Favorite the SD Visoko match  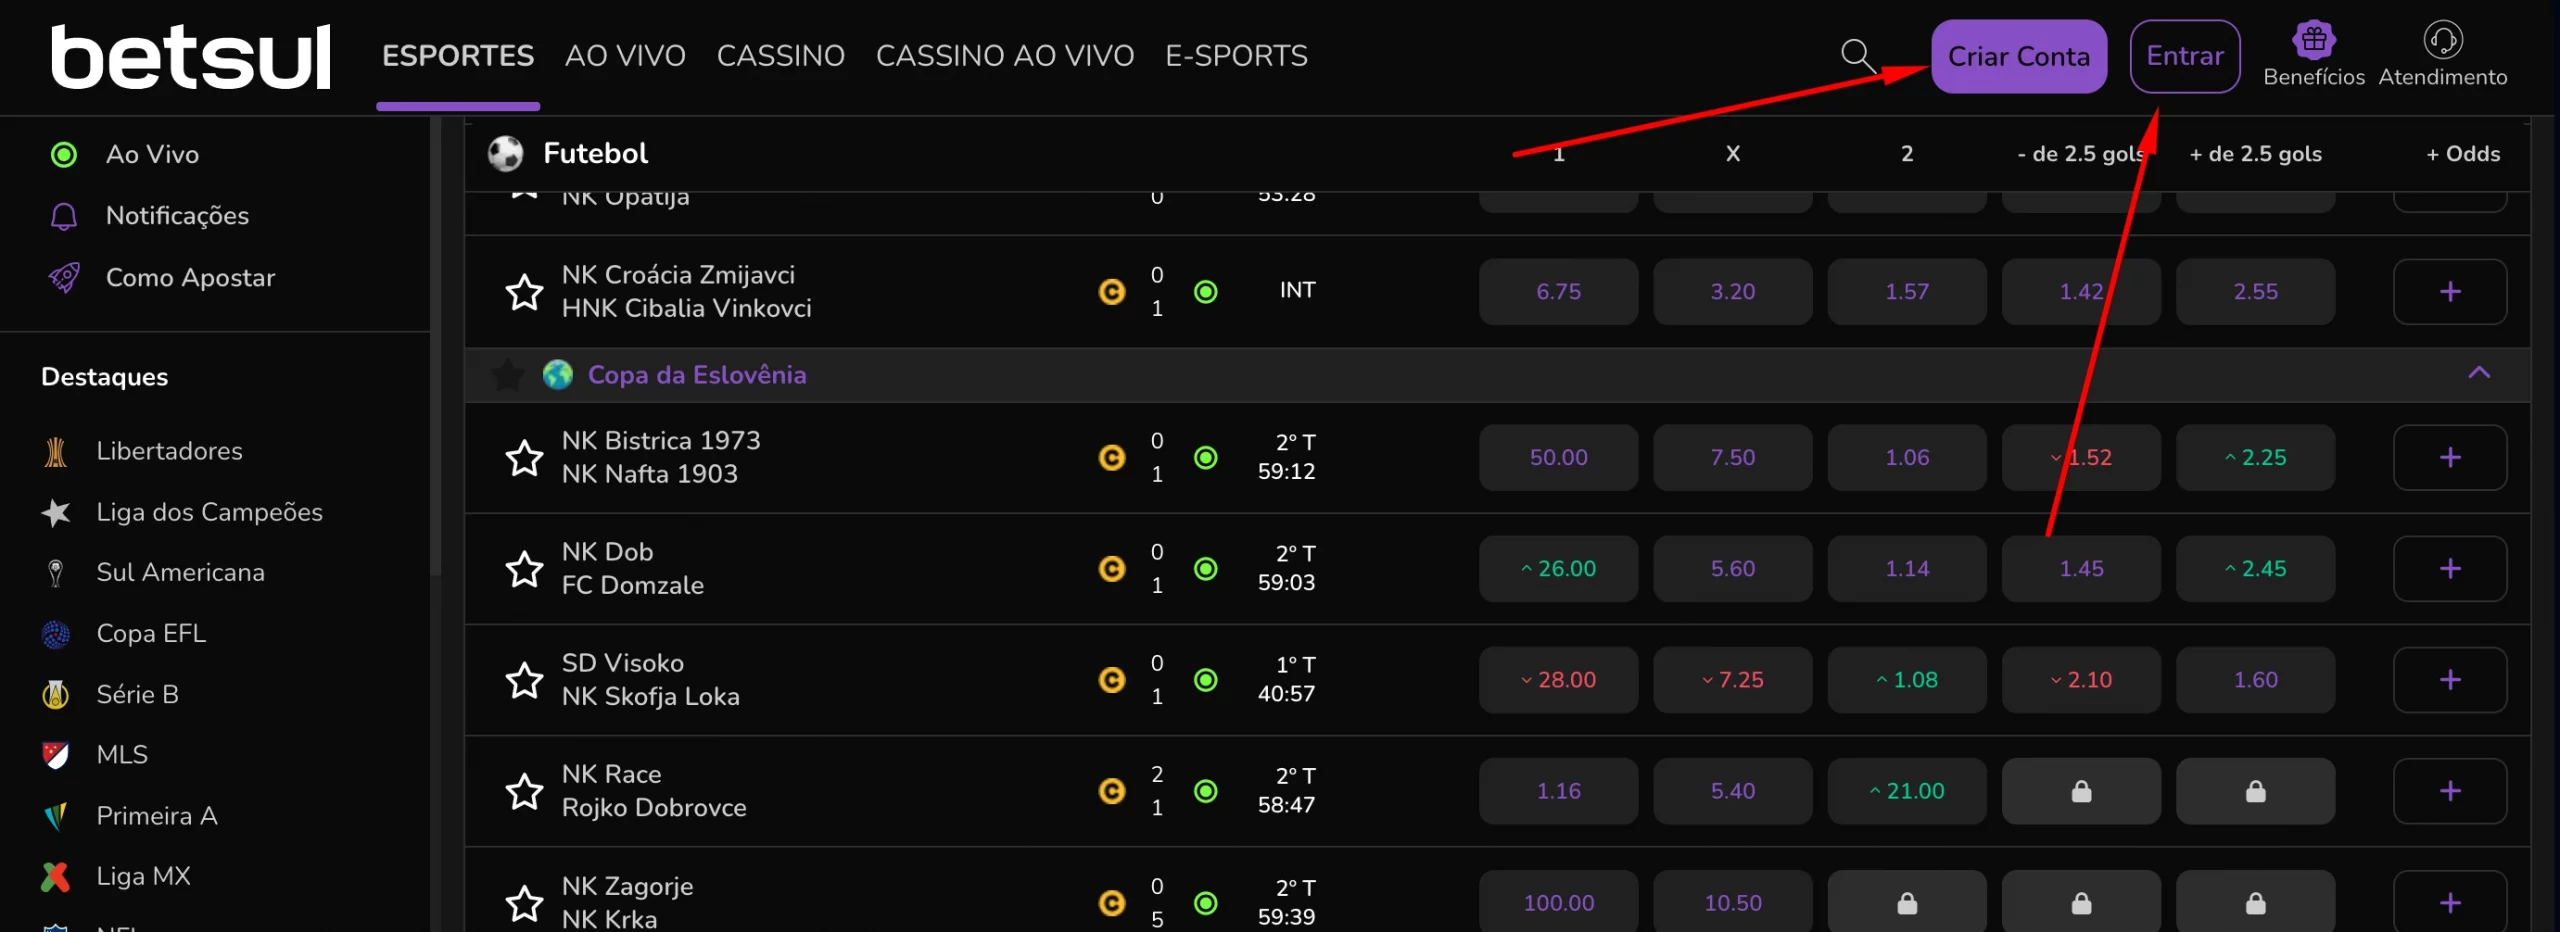click(x=524, y=680)
